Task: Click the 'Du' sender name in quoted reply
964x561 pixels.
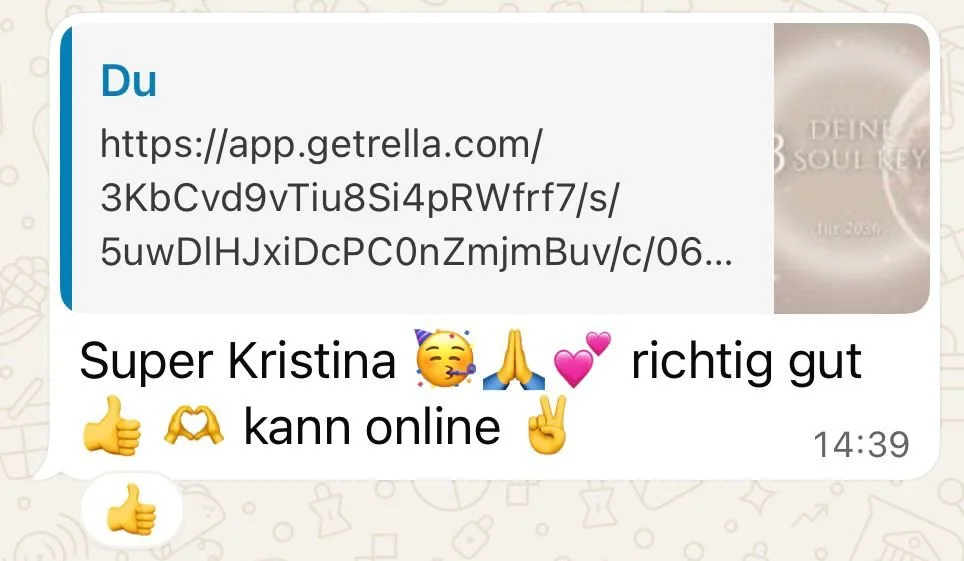Action: tap(128, 81)
